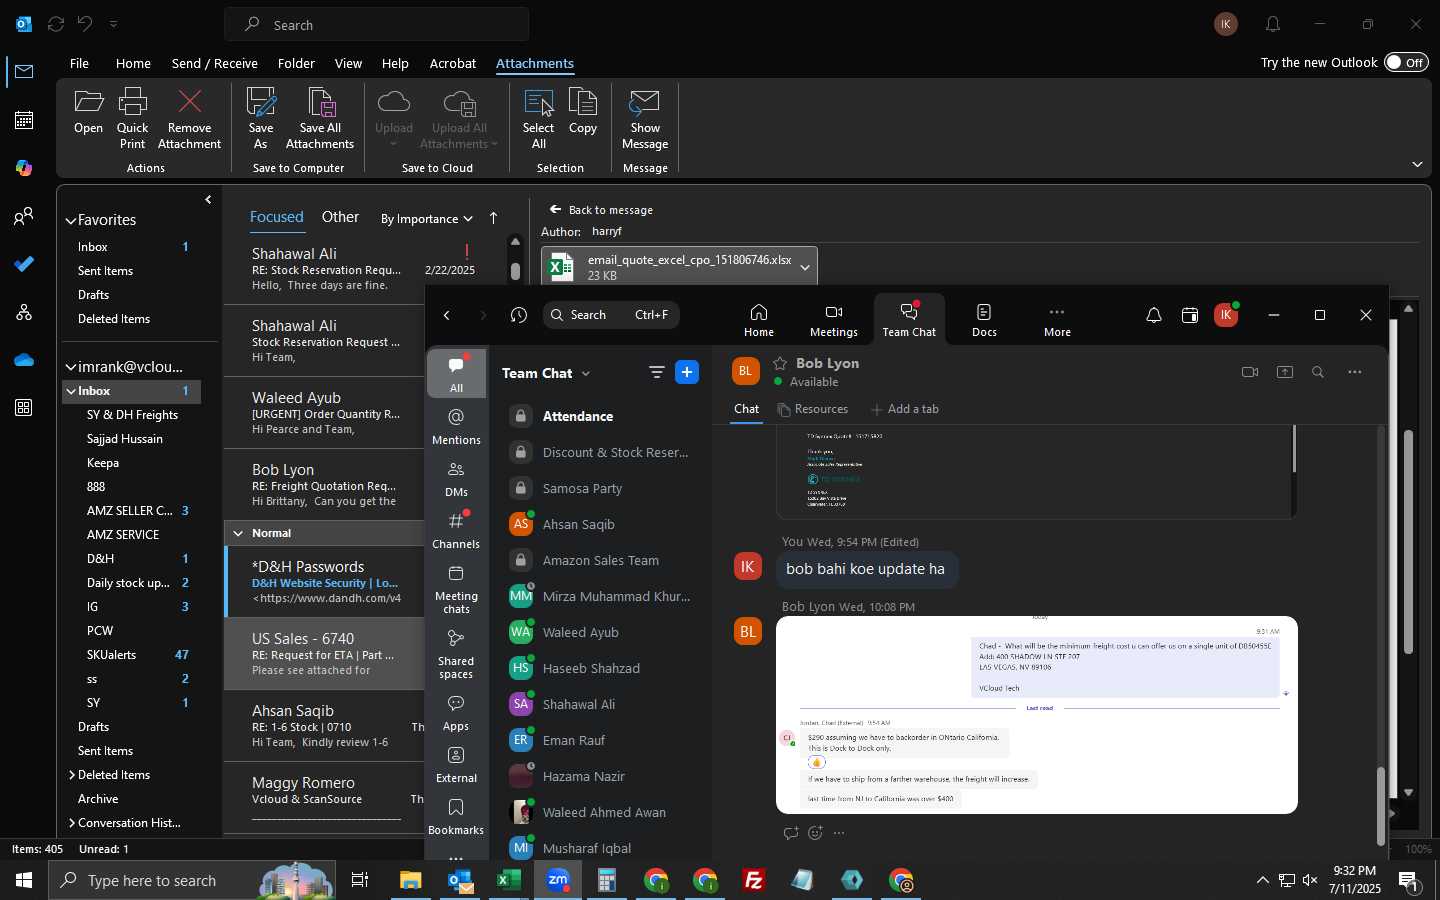Click chat list filter icon
Viewport: 1440px width, 900px height.
(657, 372)
